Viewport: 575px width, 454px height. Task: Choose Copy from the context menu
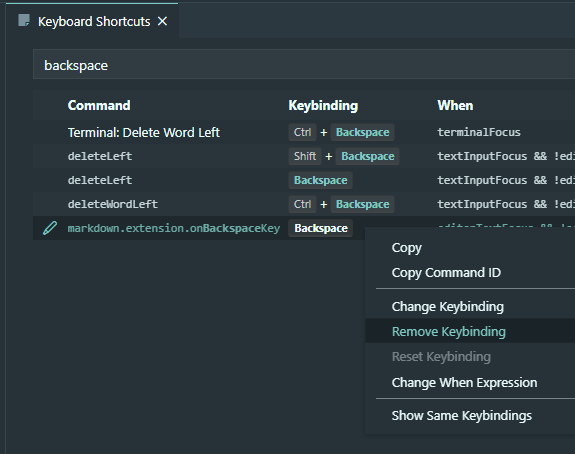(x=407, y=248)
